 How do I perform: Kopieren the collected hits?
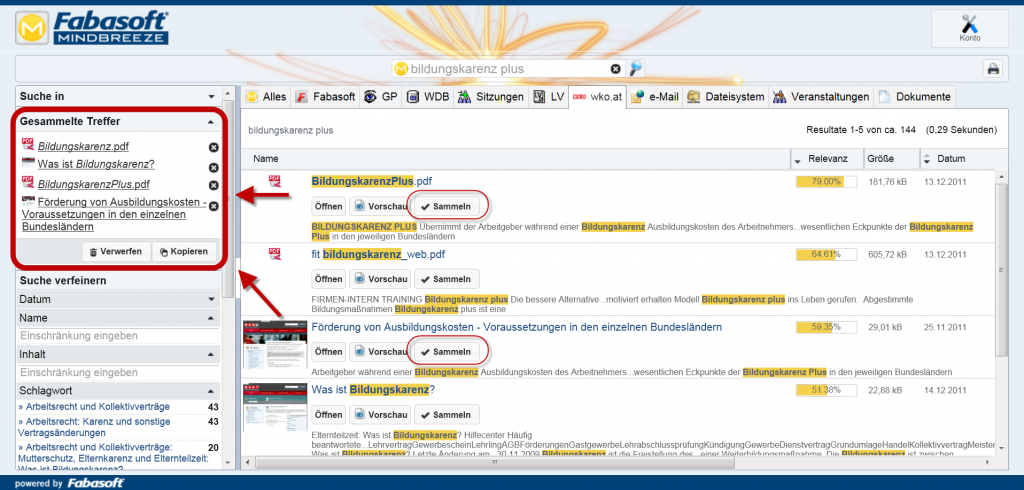coord(184,252)
